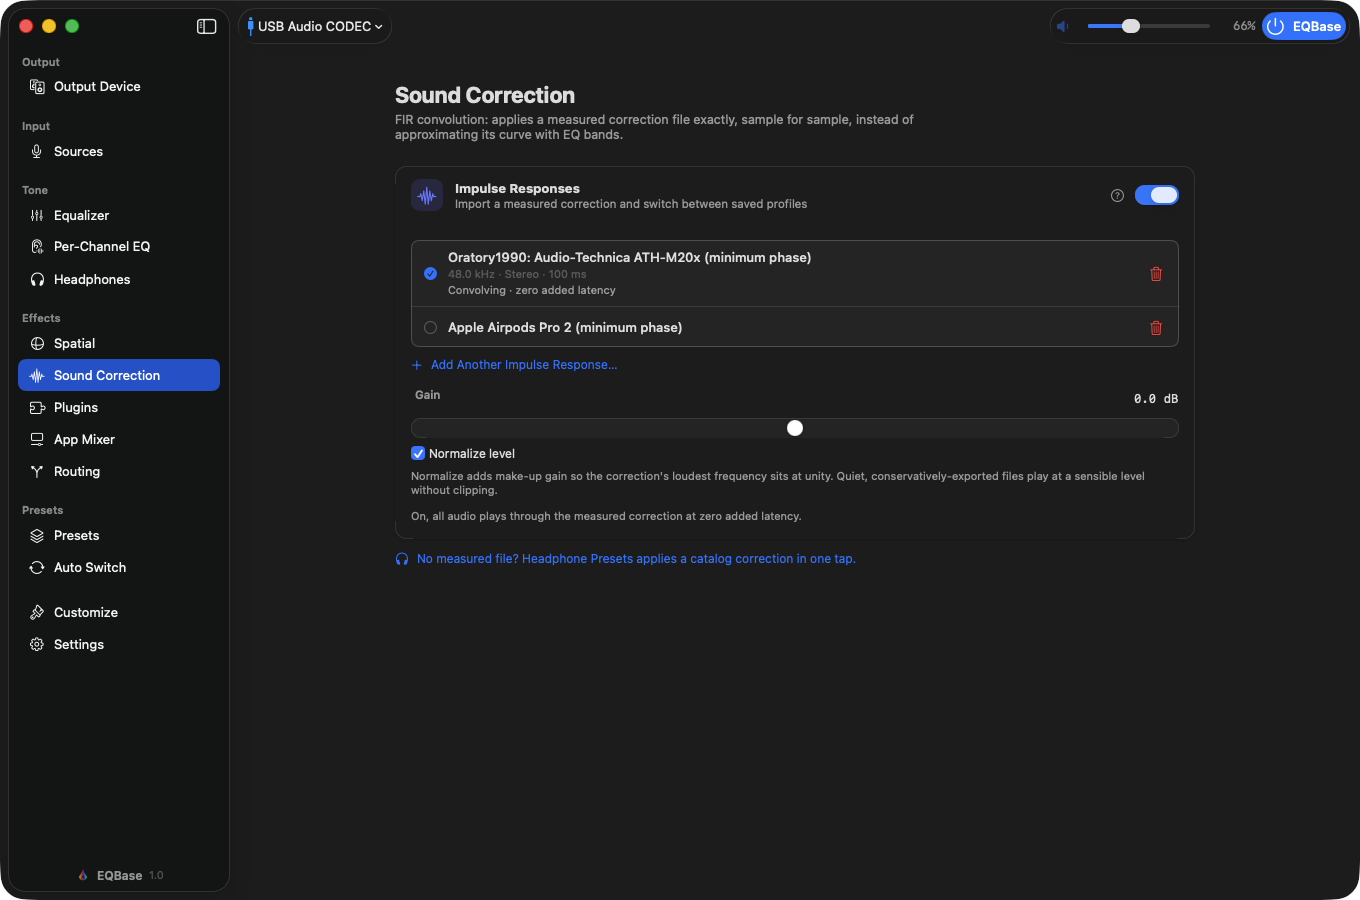Viewport: 1360px width, 900px height.
Task: Click the headphones icon beside No measured file
Action: click(x=402, y=559)
